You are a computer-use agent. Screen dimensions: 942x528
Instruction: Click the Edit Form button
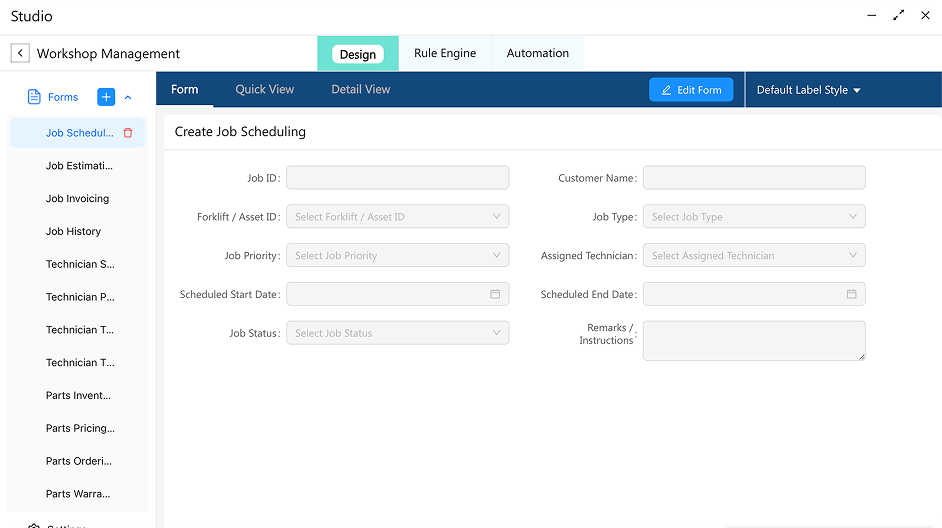[x=691, y=90]
